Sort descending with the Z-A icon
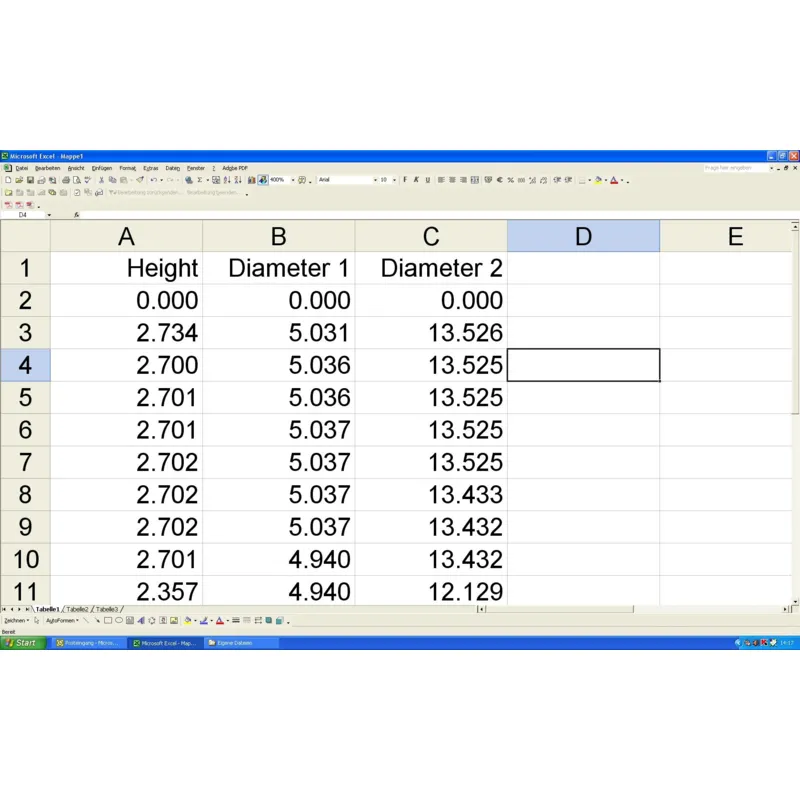Image resolution: width=800 pixels, height=800 pixels. click(238, 180)
